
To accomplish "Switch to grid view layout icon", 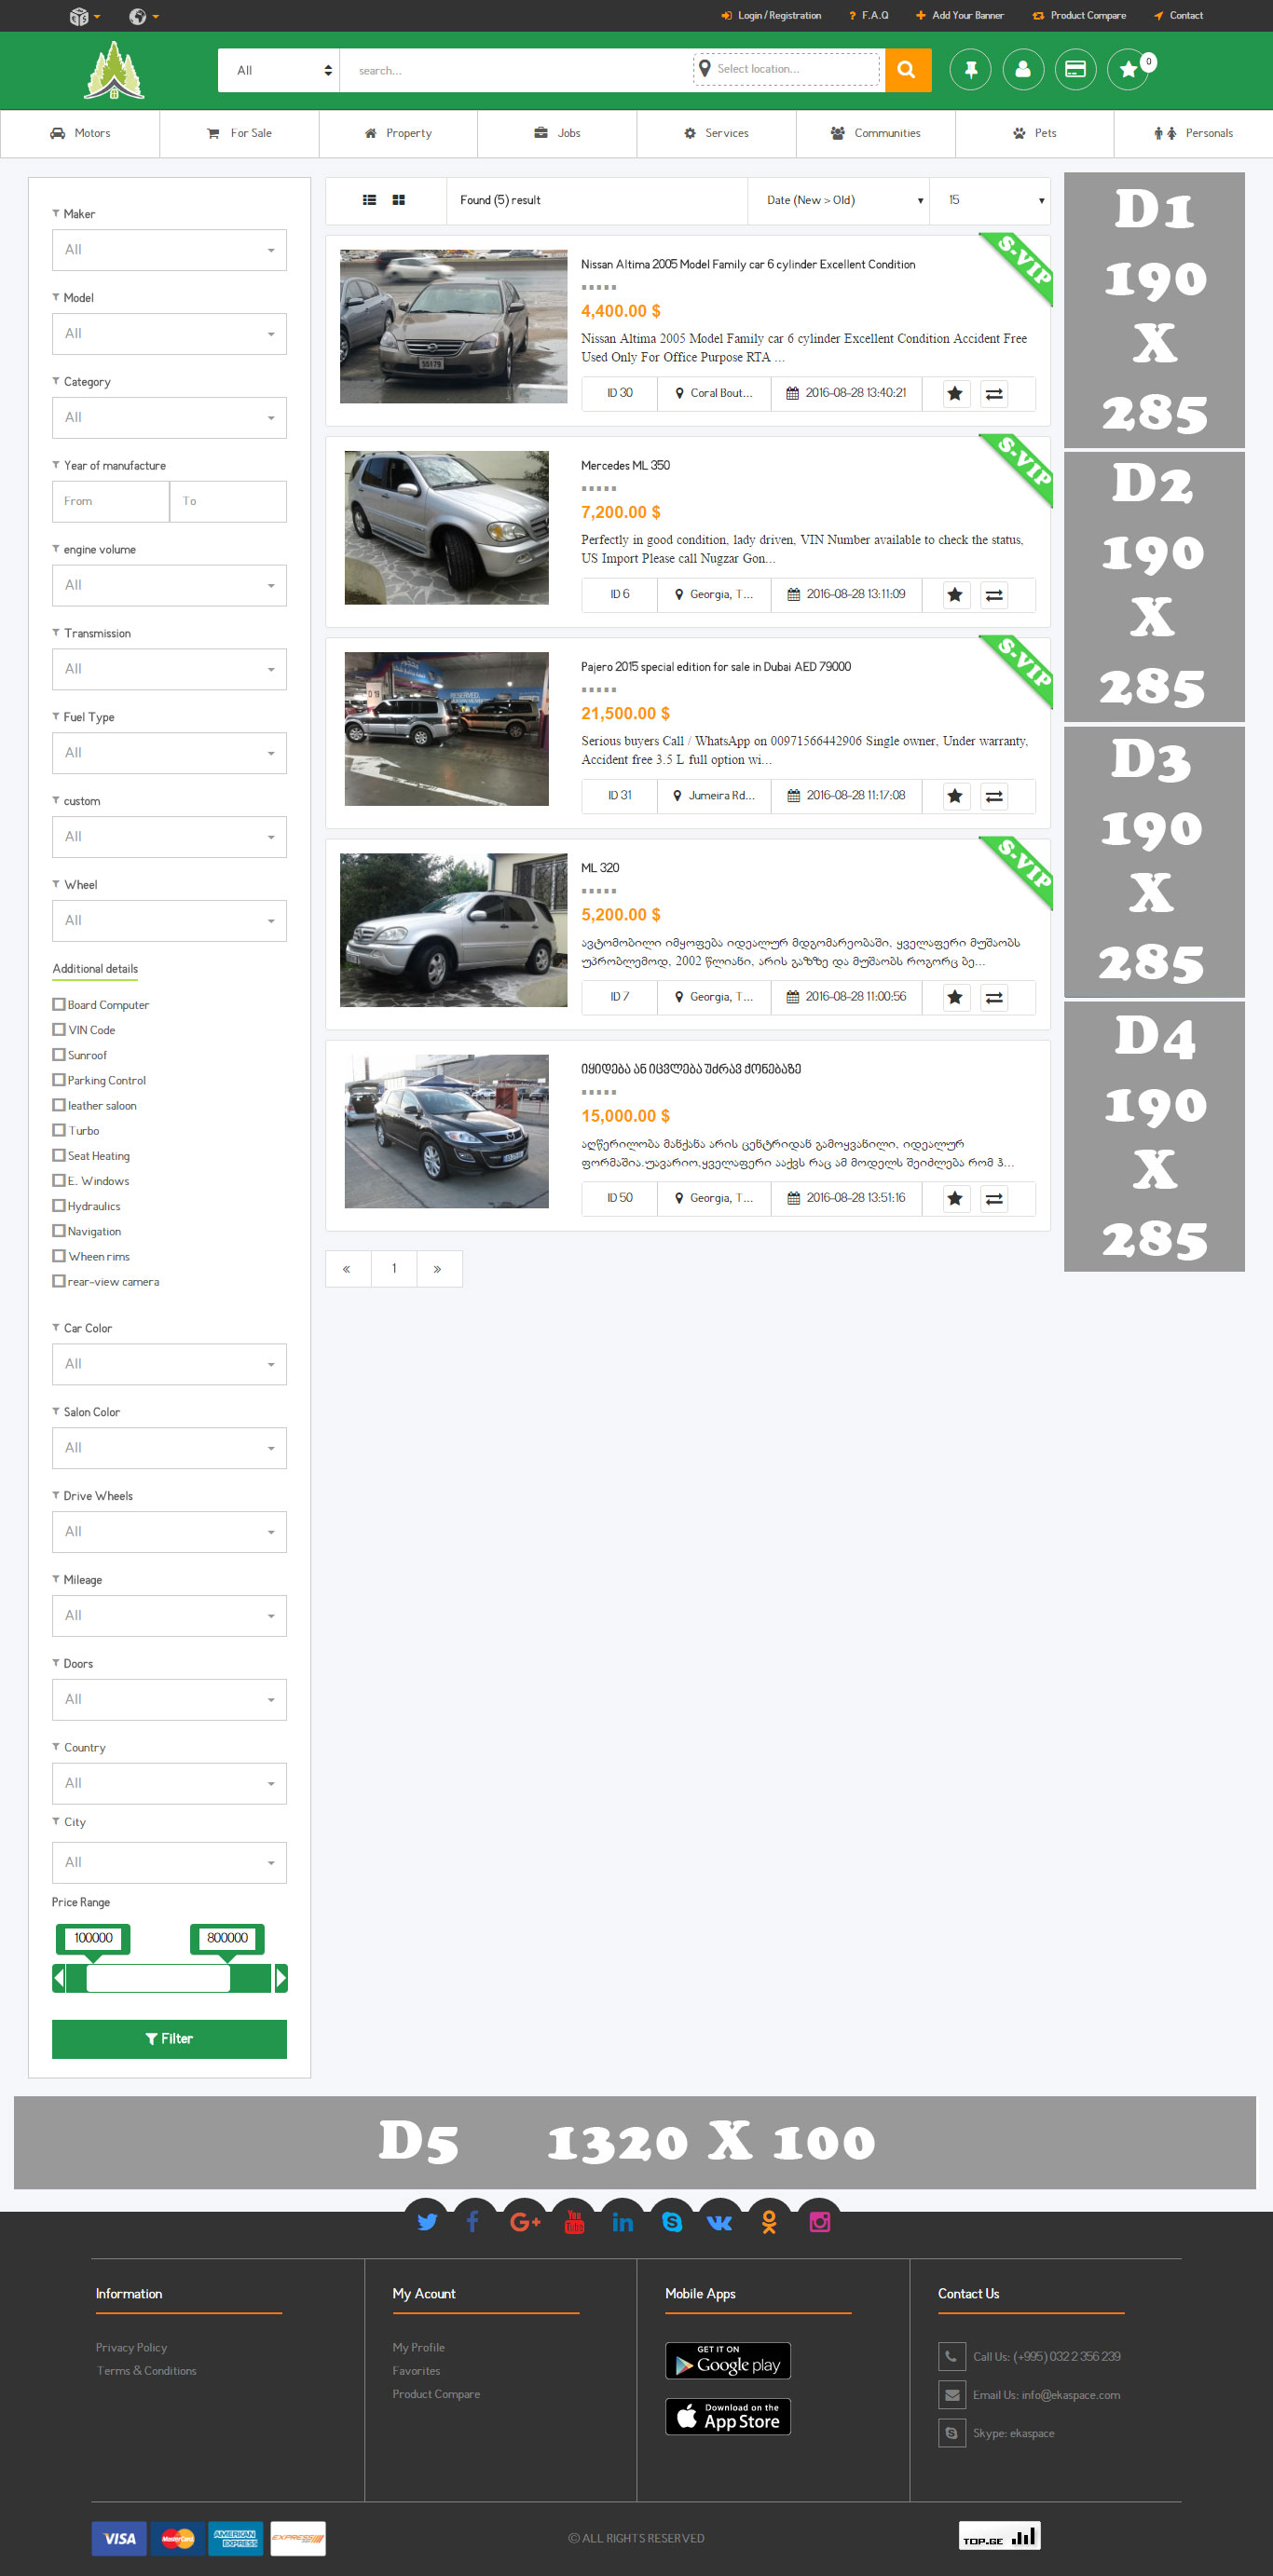I will (x=398, y=200).
